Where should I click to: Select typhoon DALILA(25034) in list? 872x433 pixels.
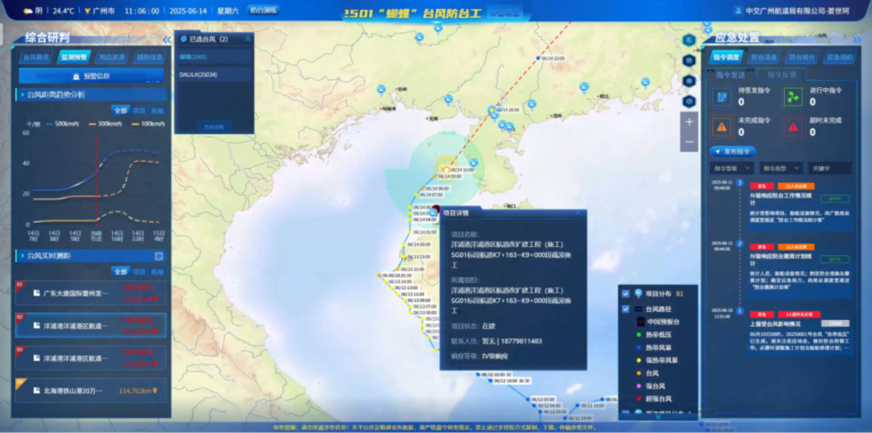(x=214, y=74)
